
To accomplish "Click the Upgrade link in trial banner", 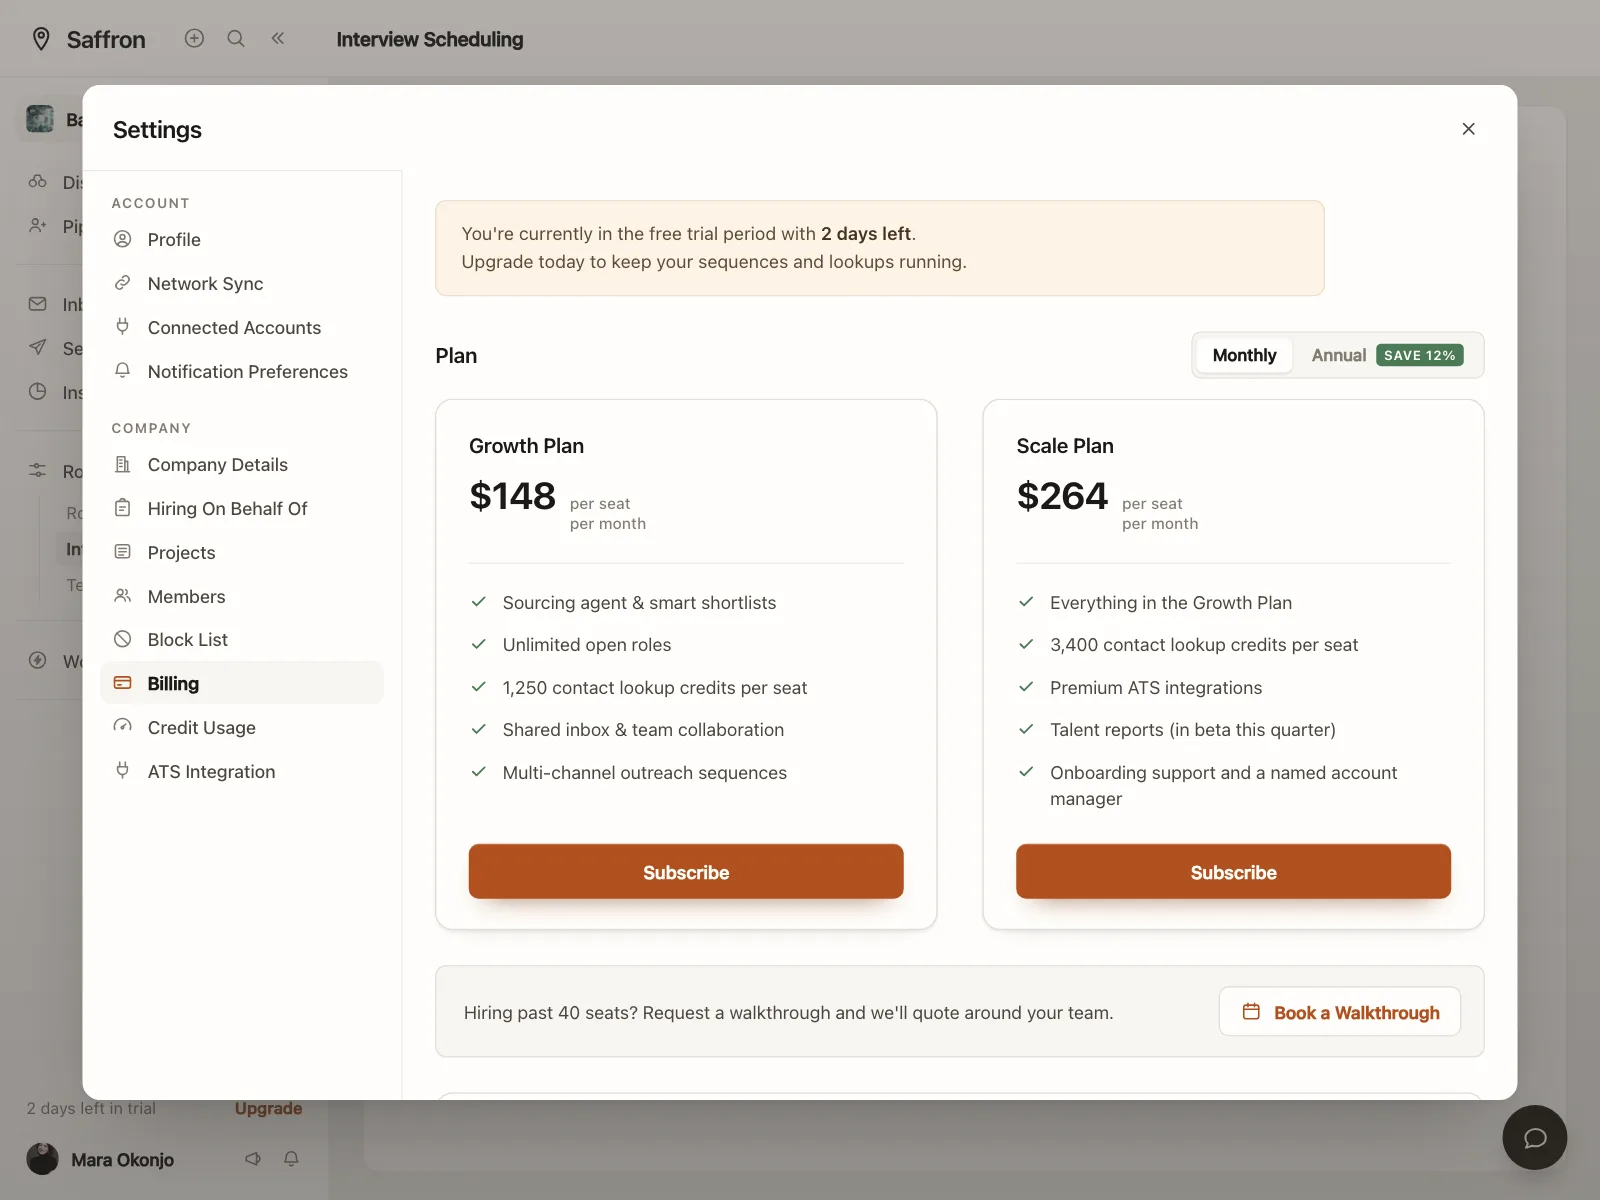I will point(268,1108).
